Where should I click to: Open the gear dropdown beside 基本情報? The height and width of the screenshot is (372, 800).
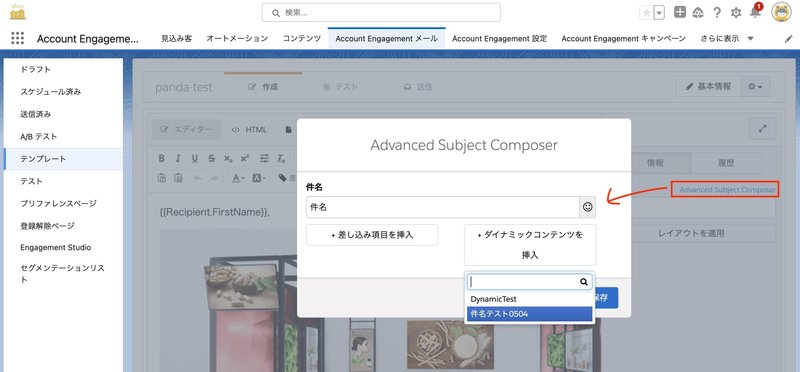click(x=755, y=87)
